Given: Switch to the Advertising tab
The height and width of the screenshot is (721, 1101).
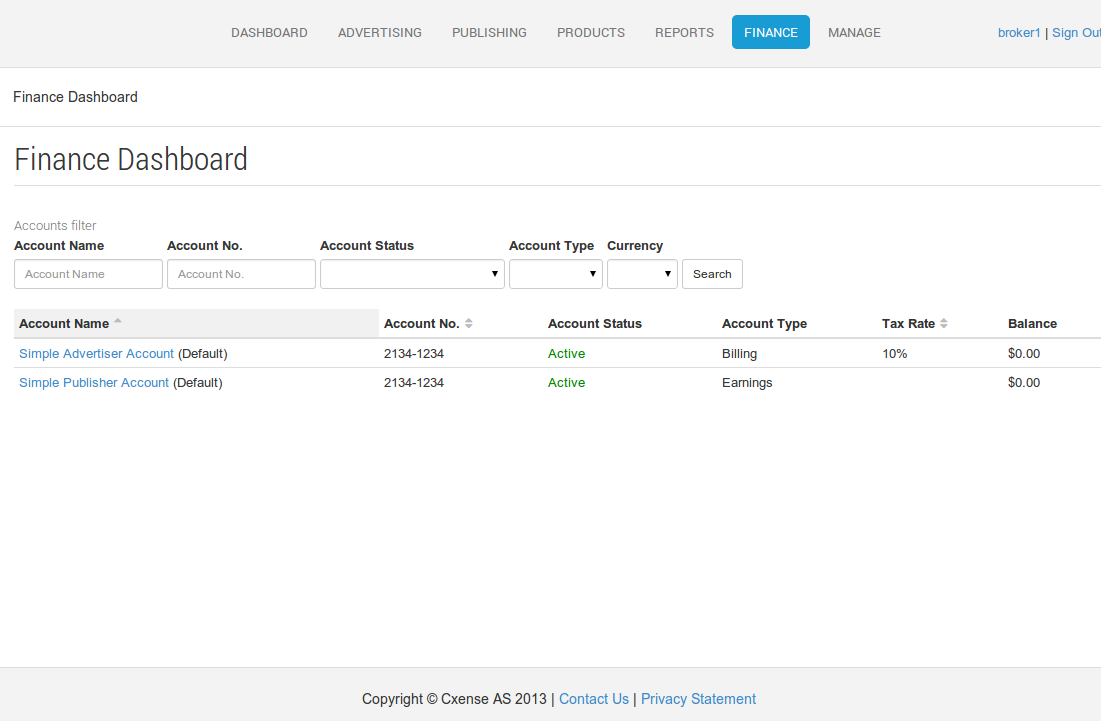Looking at the screenshot, I should (x=379, y=32).
